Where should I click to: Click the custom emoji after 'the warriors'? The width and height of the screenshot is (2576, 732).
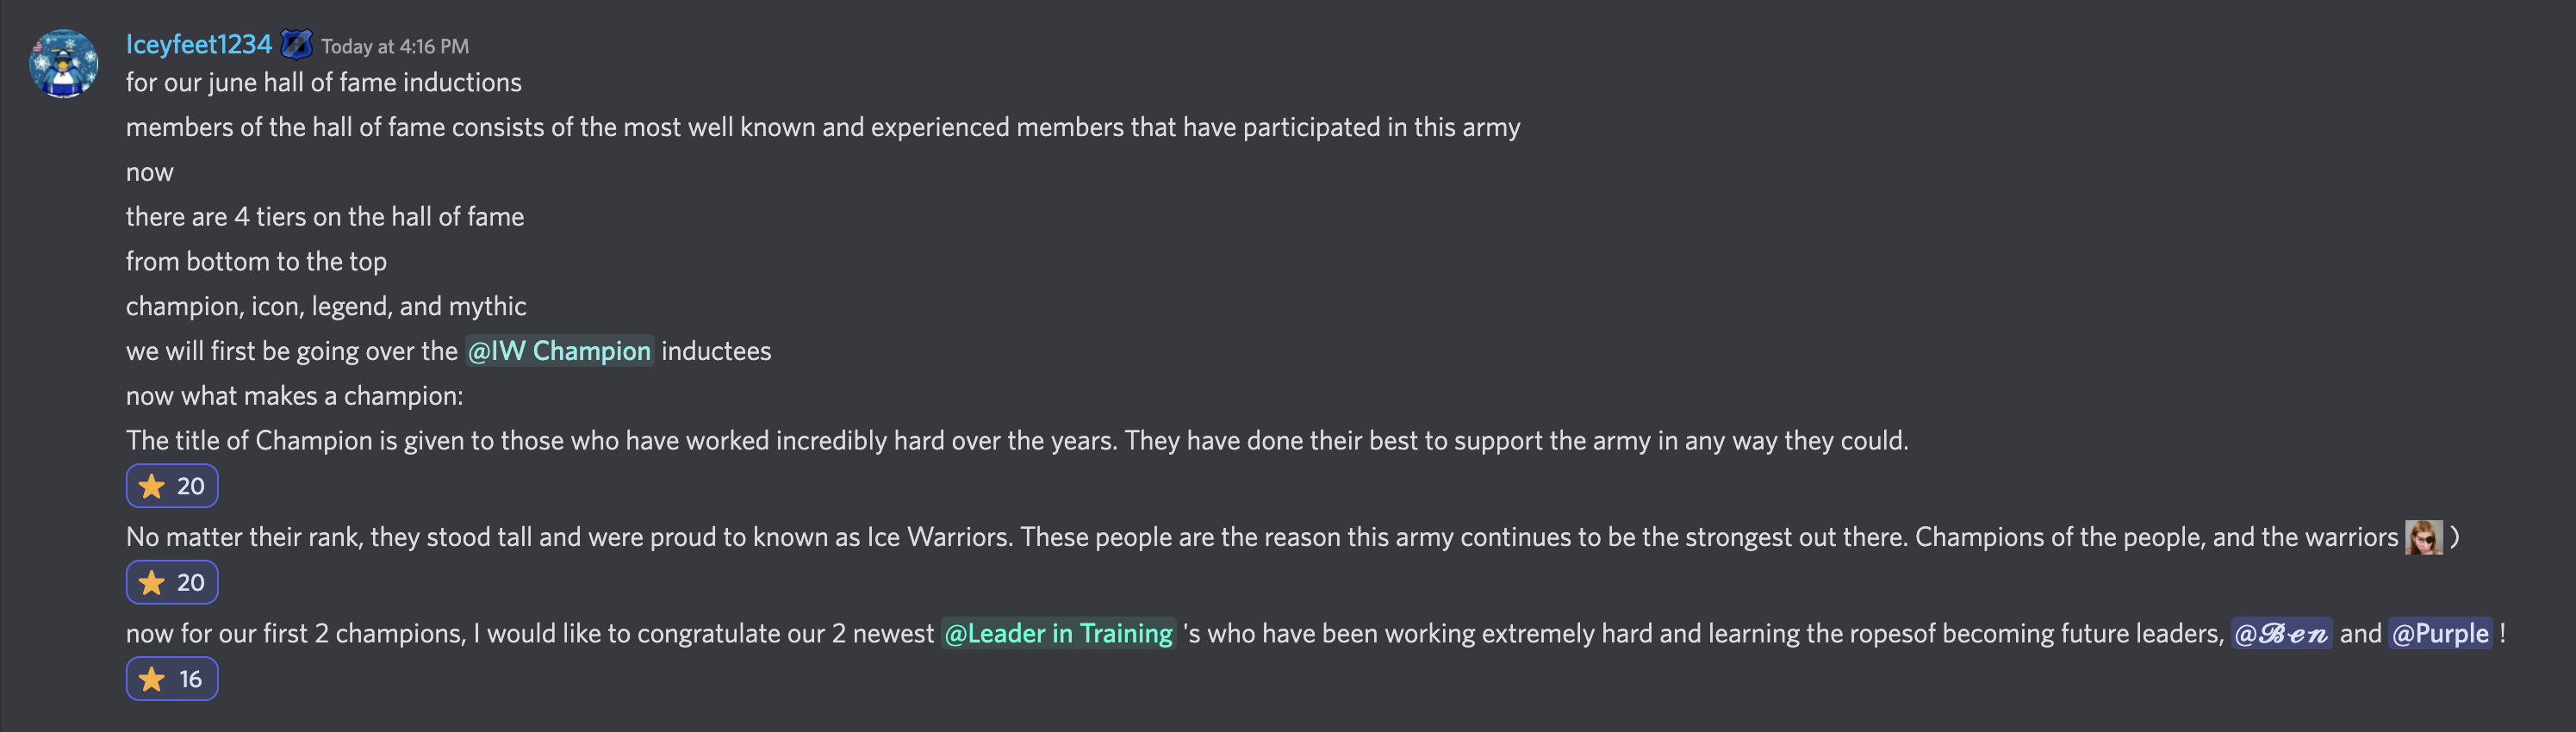[2422, 537]
